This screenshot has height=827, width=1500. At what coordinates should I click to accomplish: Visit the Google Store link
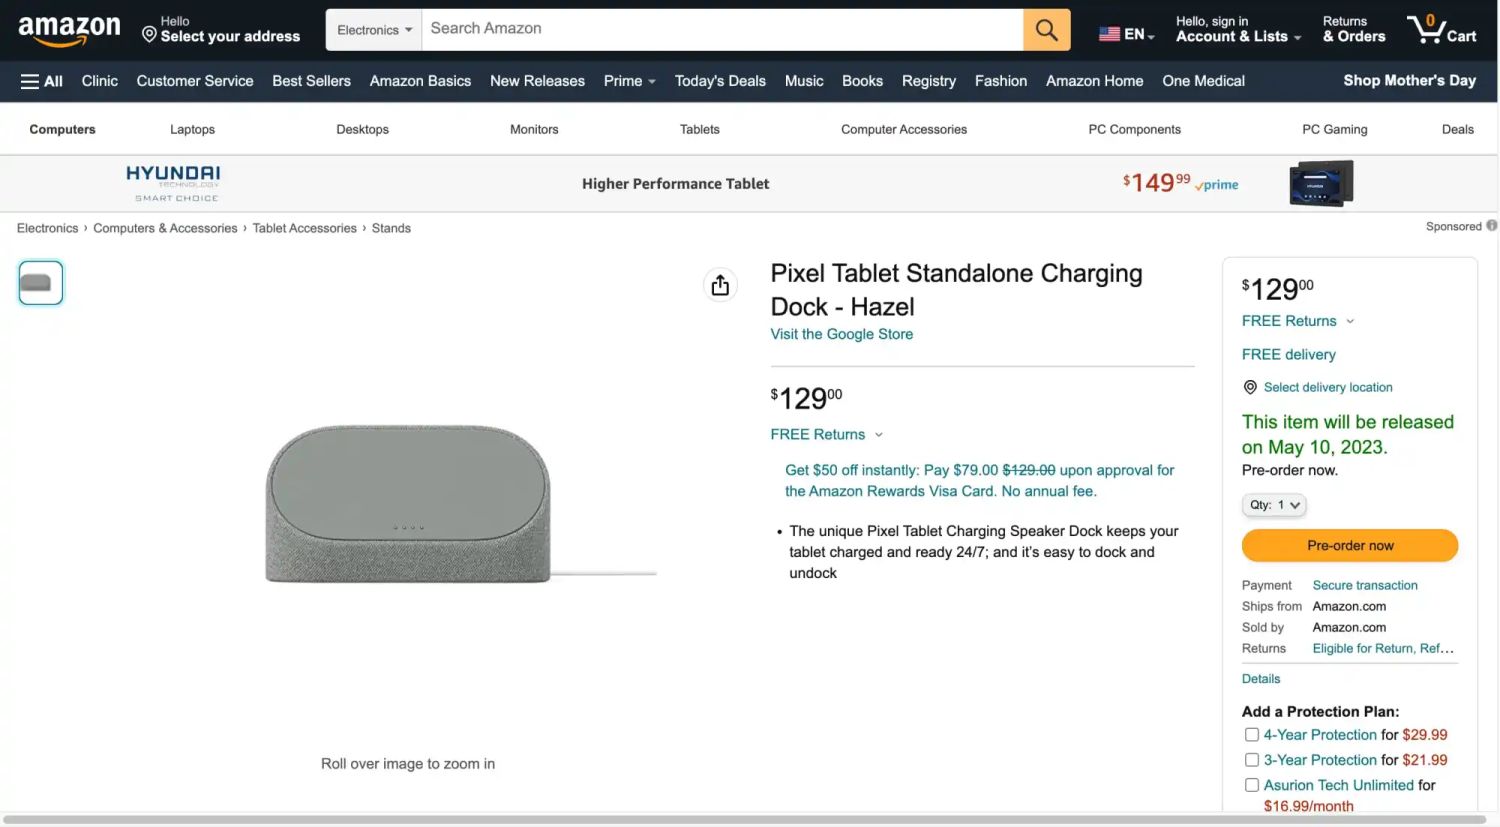coord(841,334)
